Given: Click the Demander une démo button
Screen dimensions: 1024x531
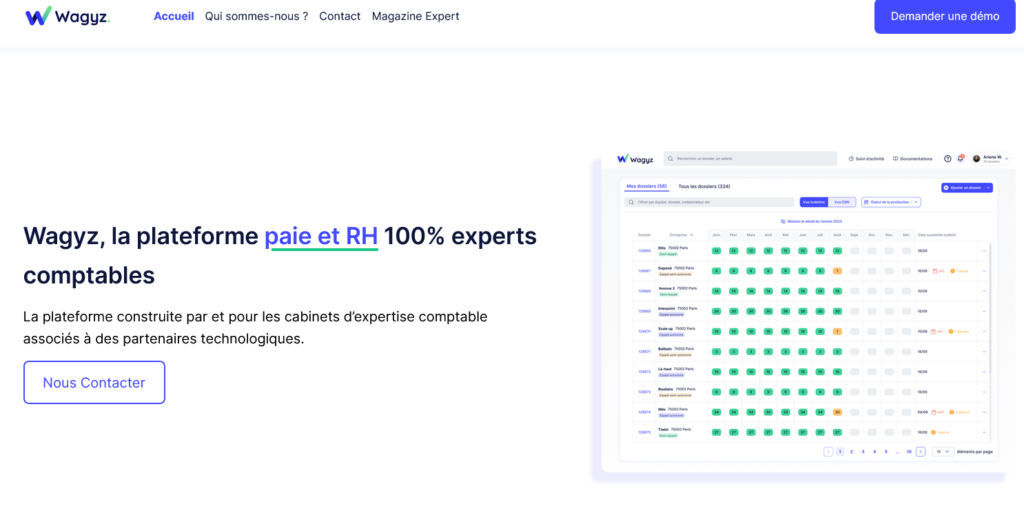Looking at the screenshot, I should pyautogui.click(x=944, y=16).
